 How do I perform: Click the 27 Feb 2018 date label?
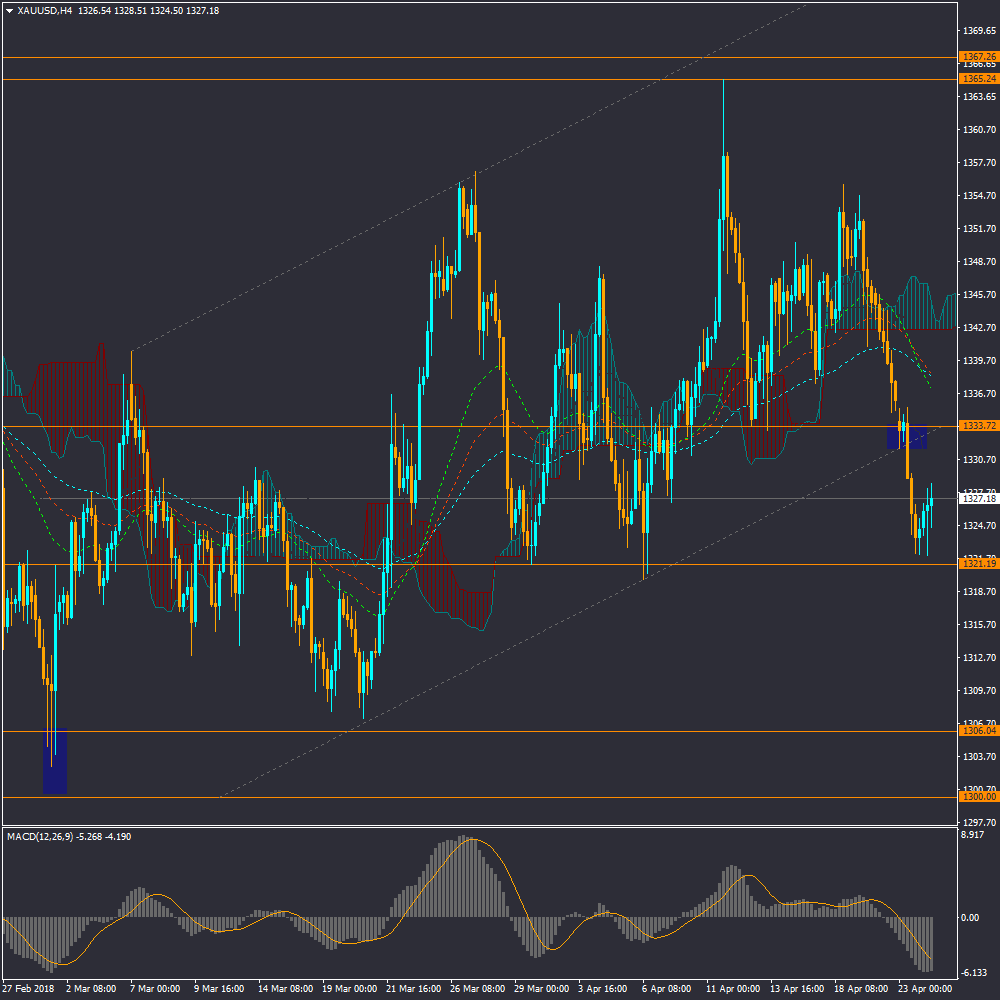pyautogui.click(x=28, y=988)
